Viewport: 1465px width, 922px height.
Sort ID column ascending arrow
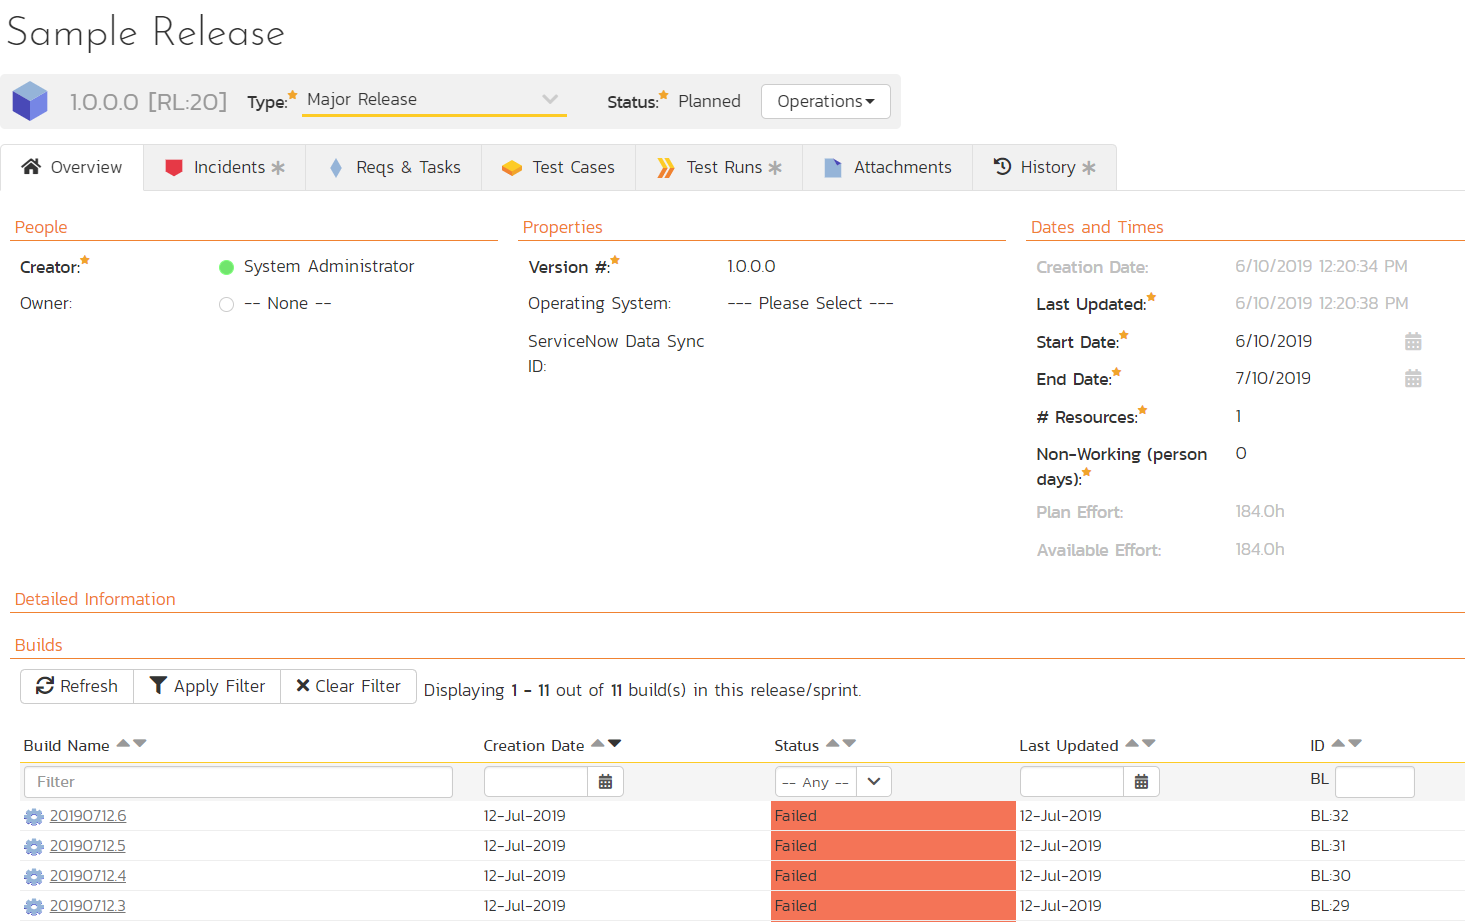(1338, 743)
